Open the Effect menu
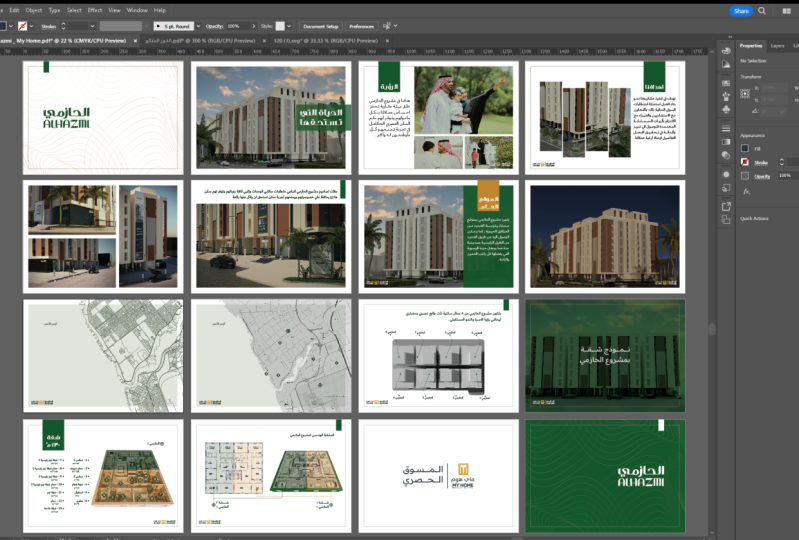 (95, 10)
